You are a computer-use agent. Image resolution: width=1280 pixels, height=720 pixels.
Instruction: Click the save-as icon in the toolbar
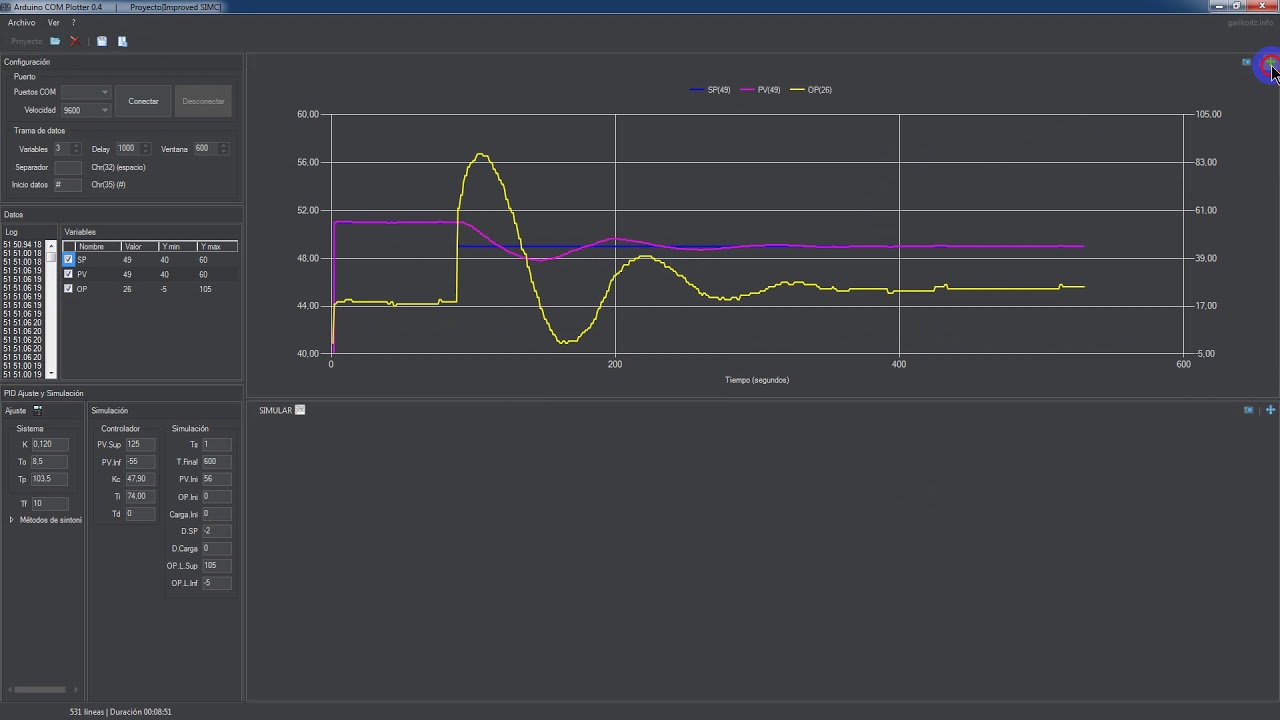click(123, 41)
